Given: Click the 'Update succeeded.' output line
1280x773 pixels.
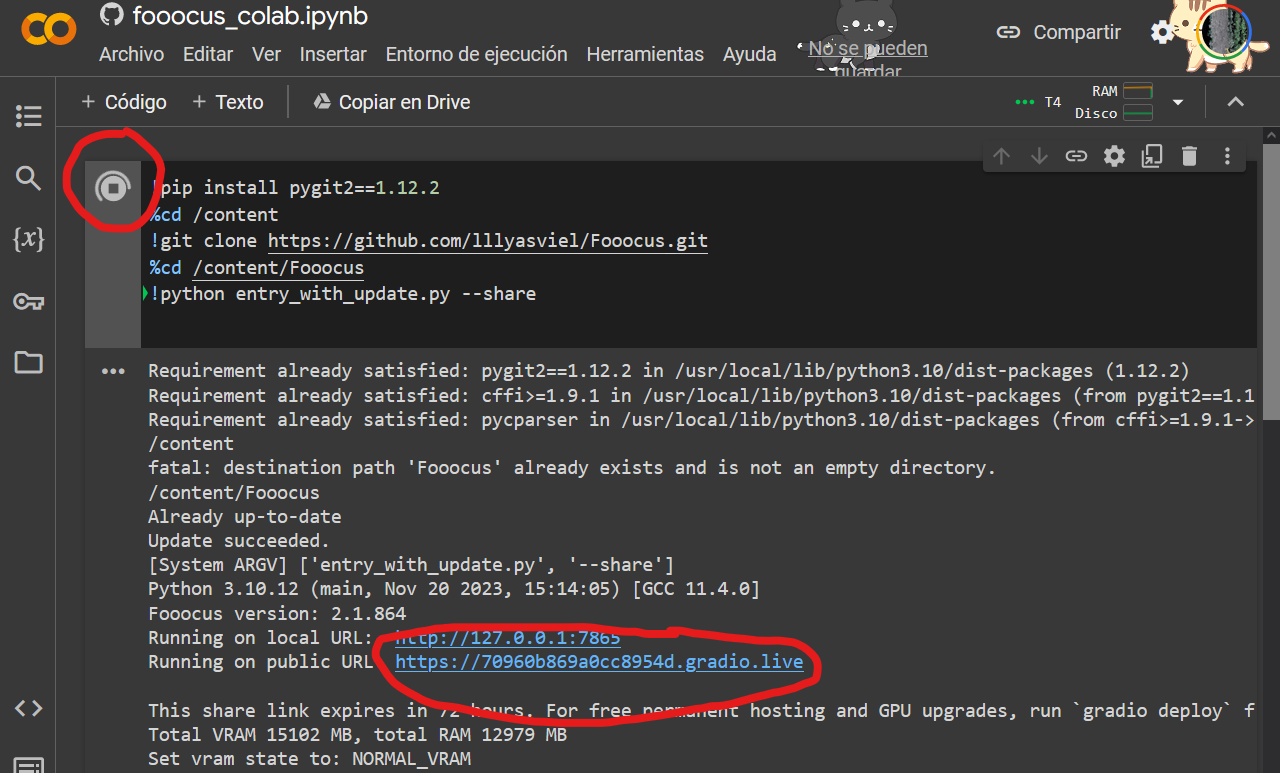Looking at the screenshot, I should (x=240, y=541).
